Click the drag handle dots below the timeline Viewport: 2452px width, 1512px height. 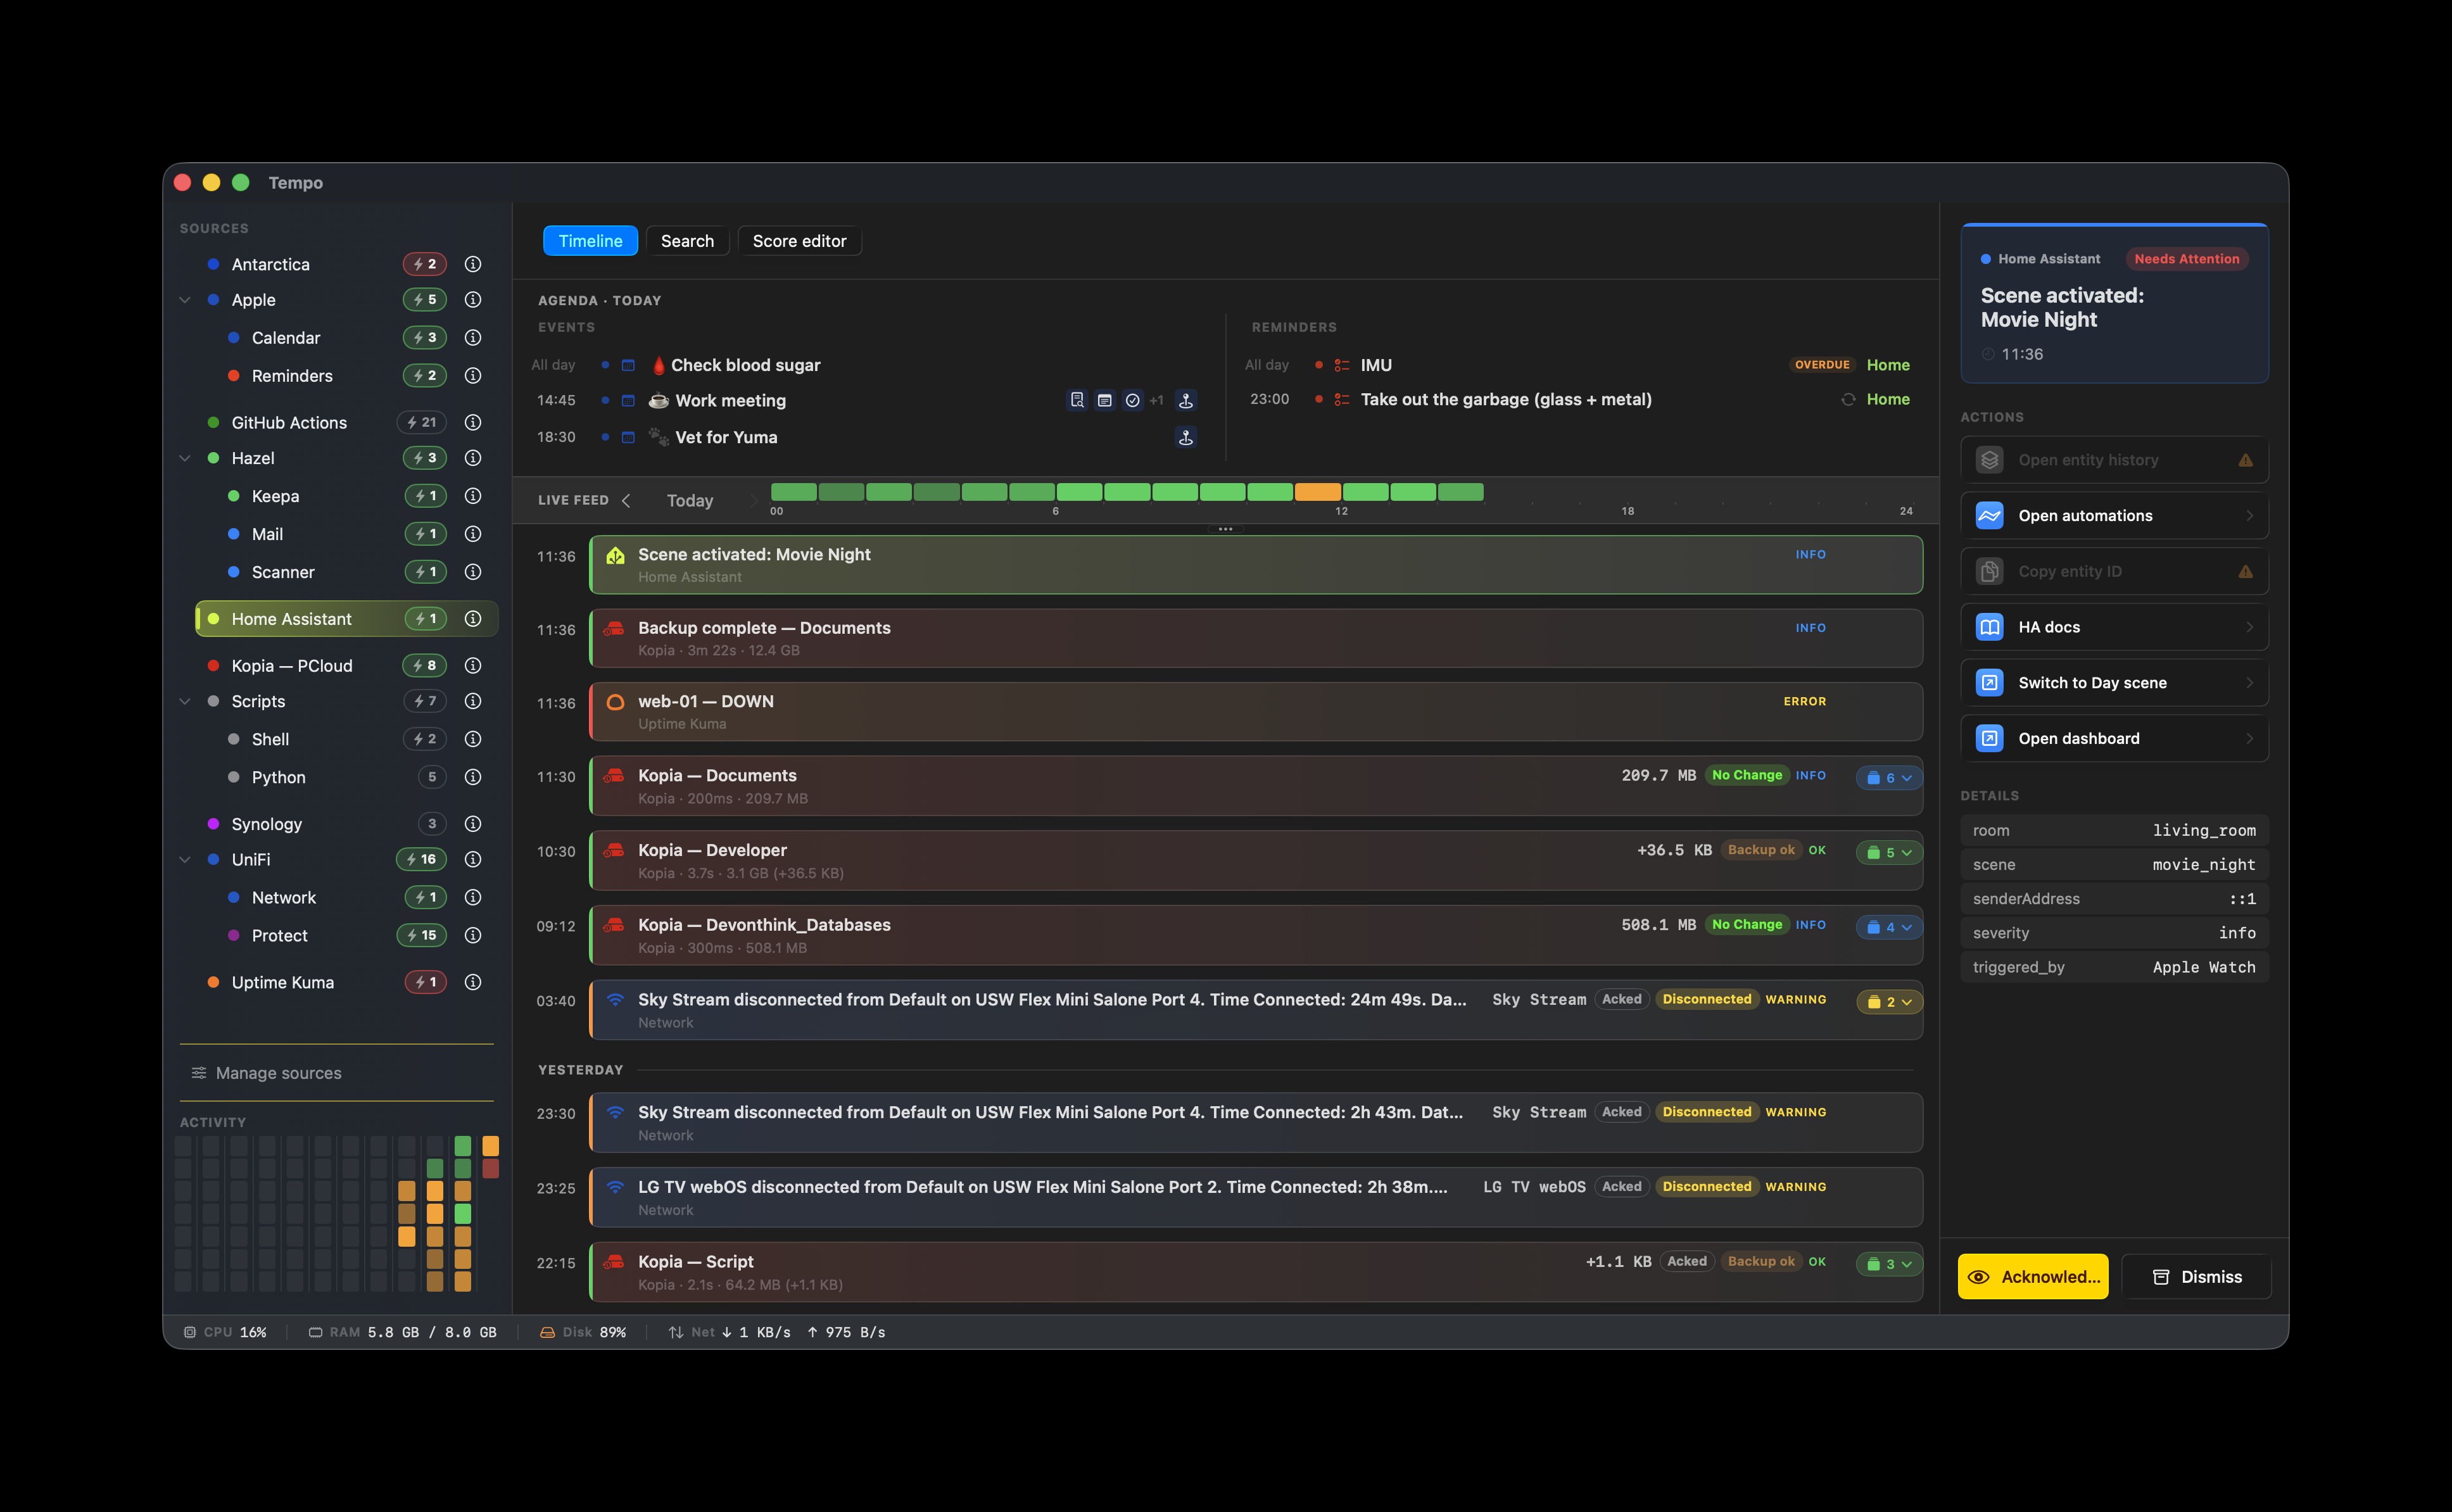1225,529
